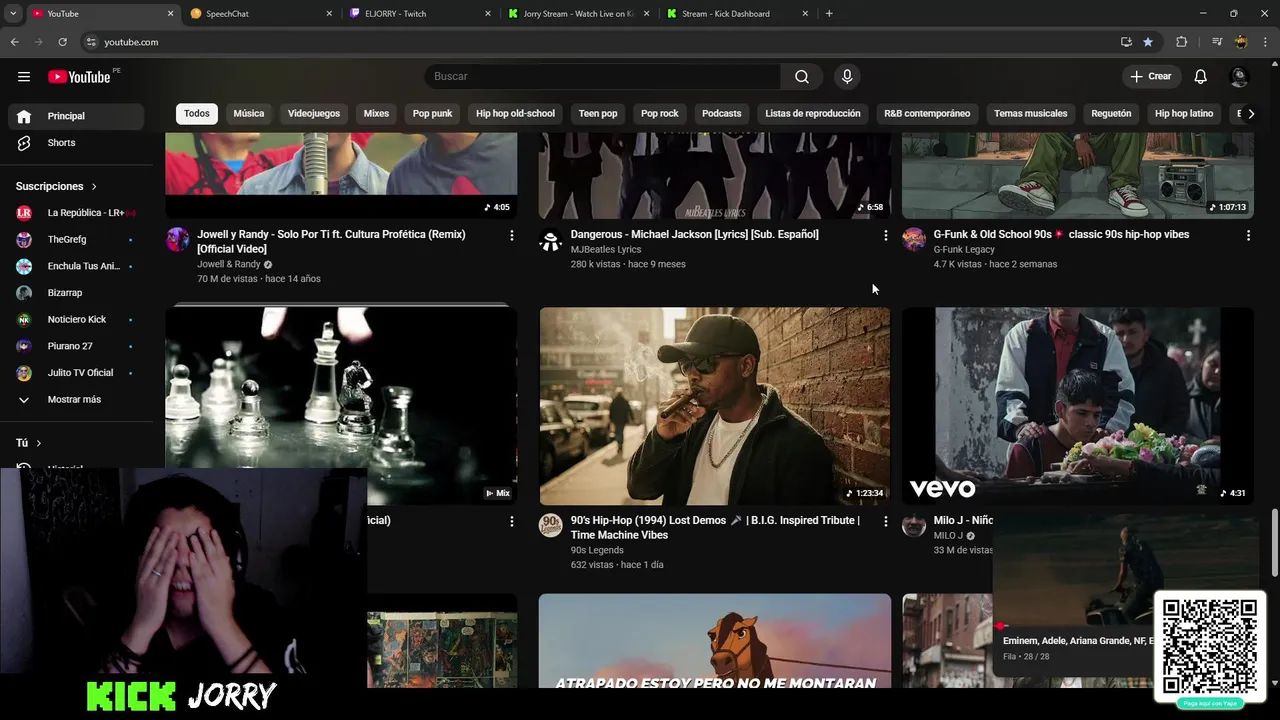The image size is (1280, 720).
Task: Select the Pop punk filter chip
Action: (x=433, y=114)
